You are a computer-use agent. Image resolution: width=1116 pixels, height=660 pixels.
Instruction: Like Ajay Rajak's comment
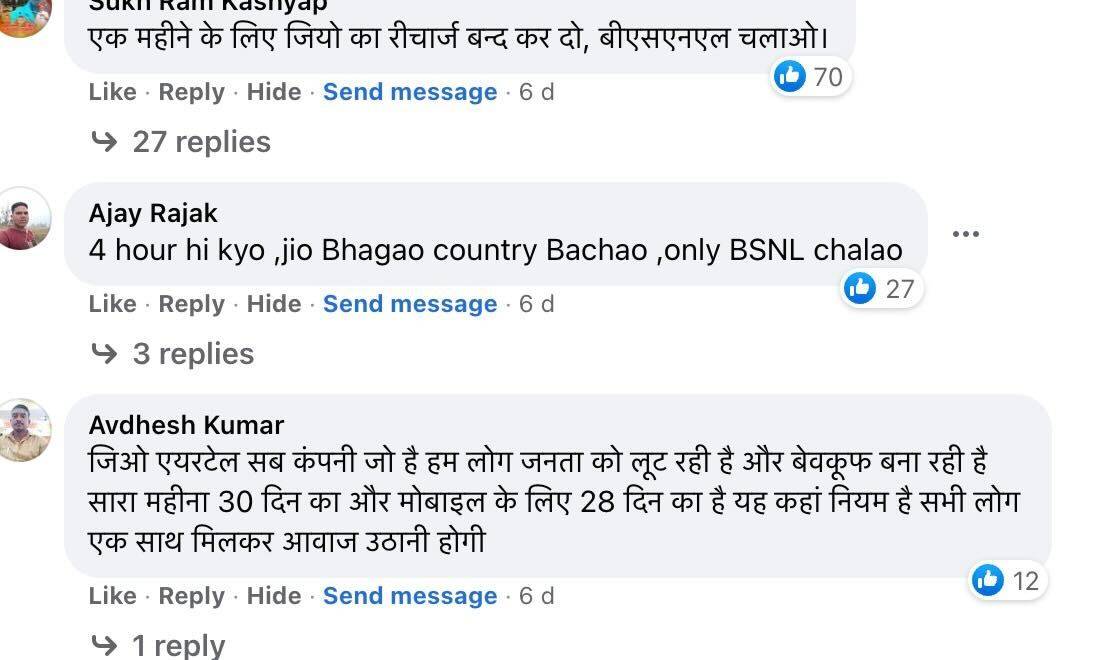click(x=112, y=304)
